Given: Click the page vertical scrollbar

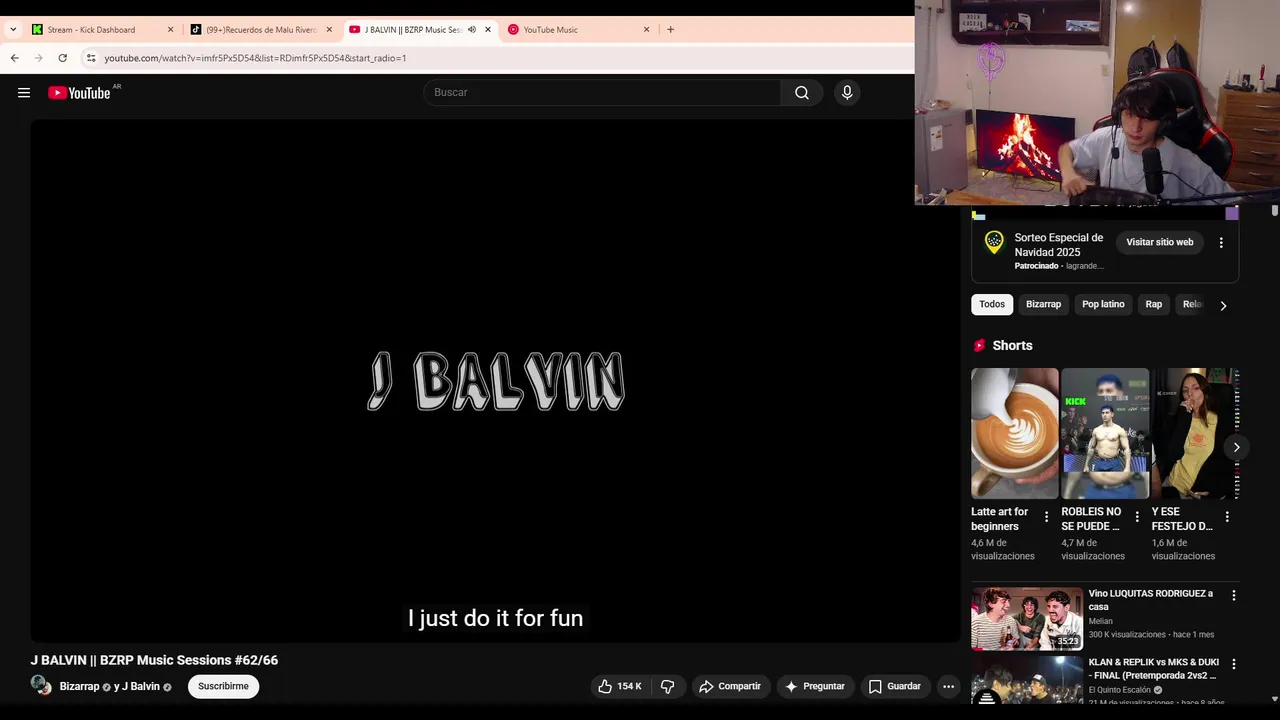Looking at the screenshot, I should point(1274,211).
